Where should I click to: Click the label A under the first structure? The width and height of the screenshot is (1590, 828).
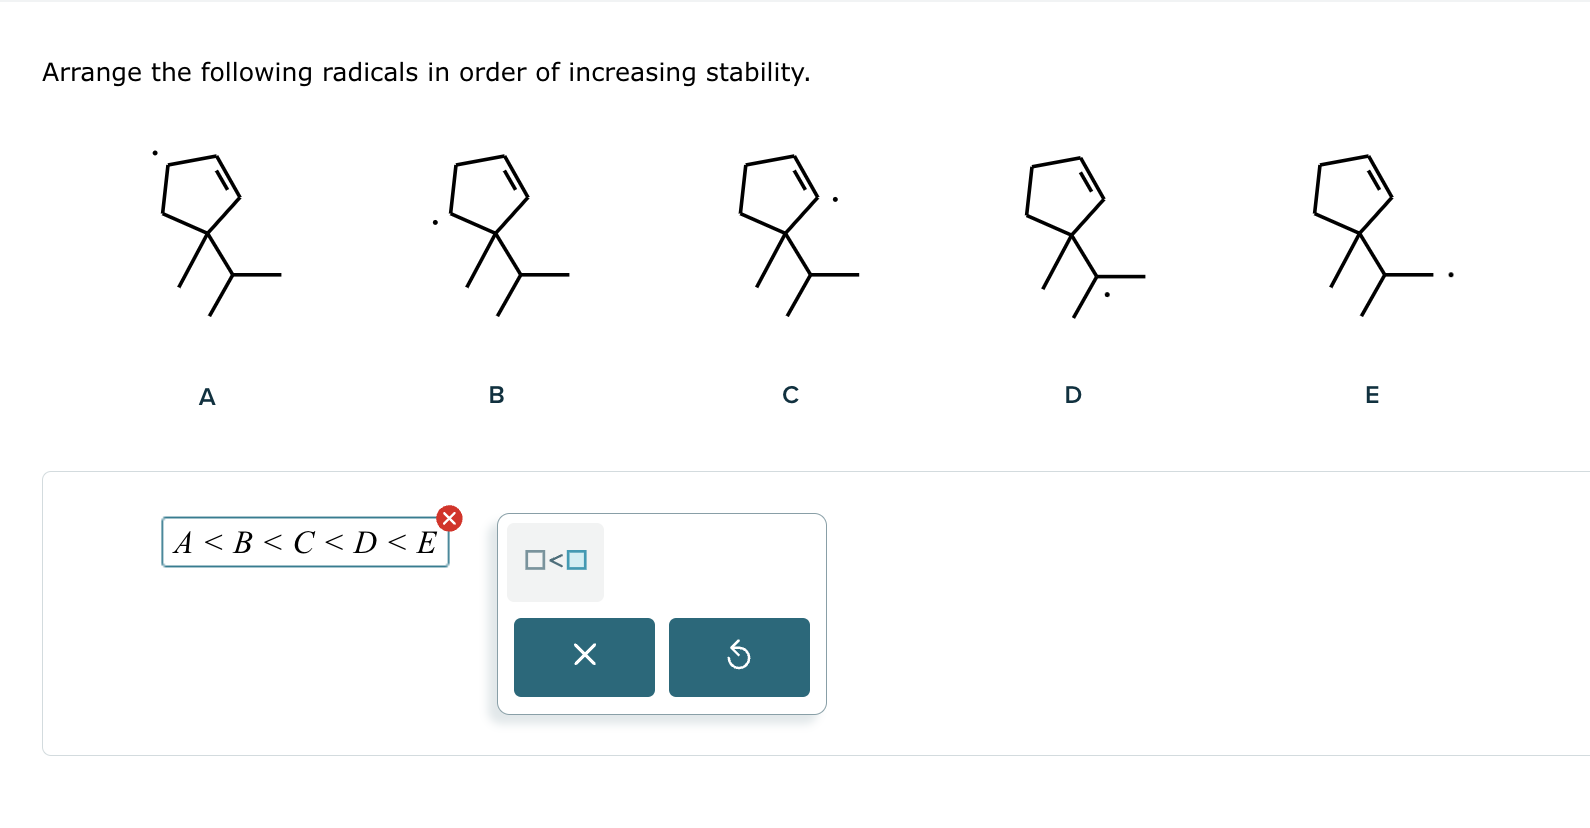[x=207, y=396]
